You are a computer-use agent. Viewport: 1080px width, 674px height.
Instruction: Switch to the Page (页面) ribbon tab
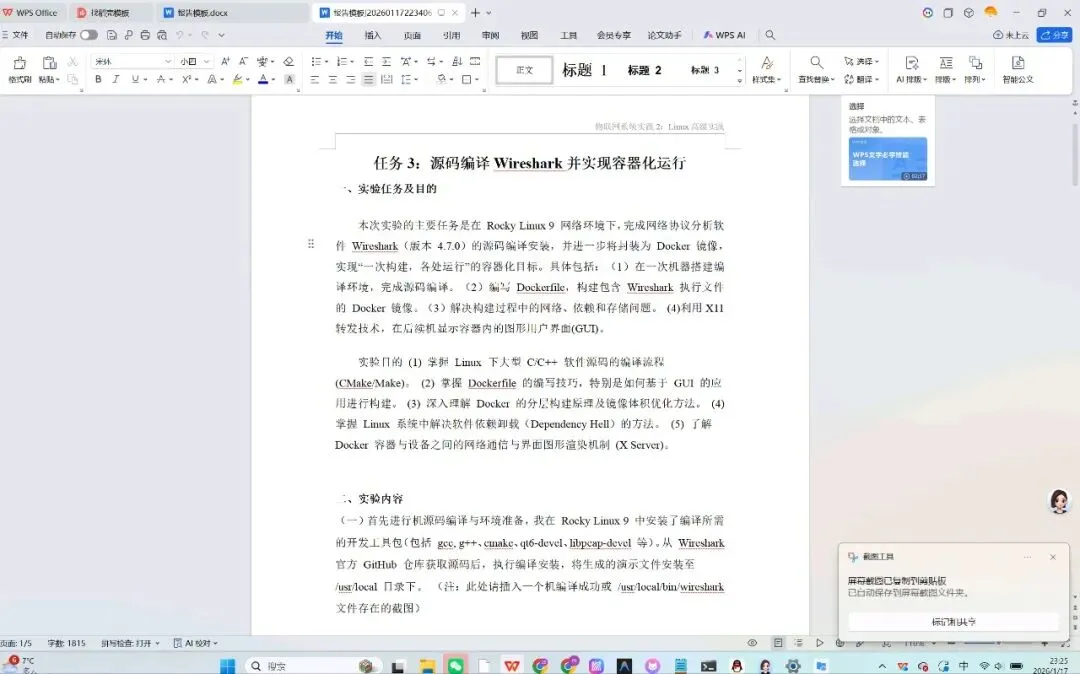click(x=412, y=35)
